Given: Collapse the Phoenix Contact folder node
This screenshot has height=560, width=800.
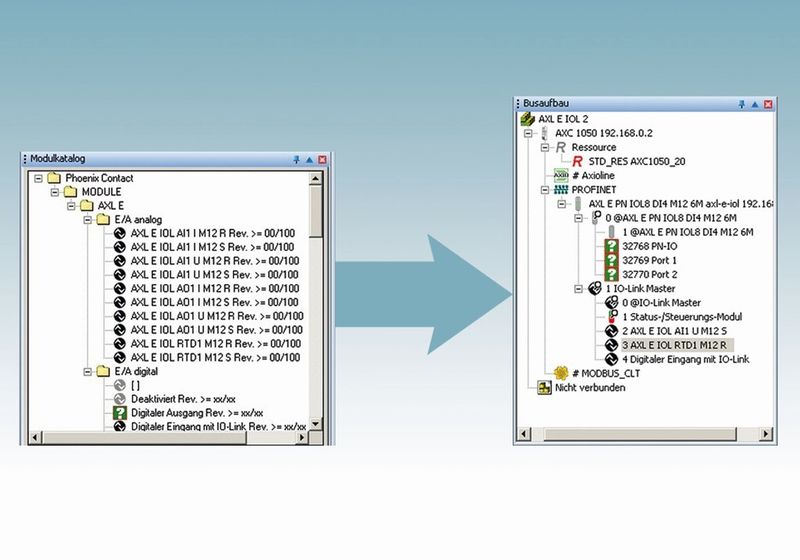Looking at the screenshot, I should (x=38, y=179).
